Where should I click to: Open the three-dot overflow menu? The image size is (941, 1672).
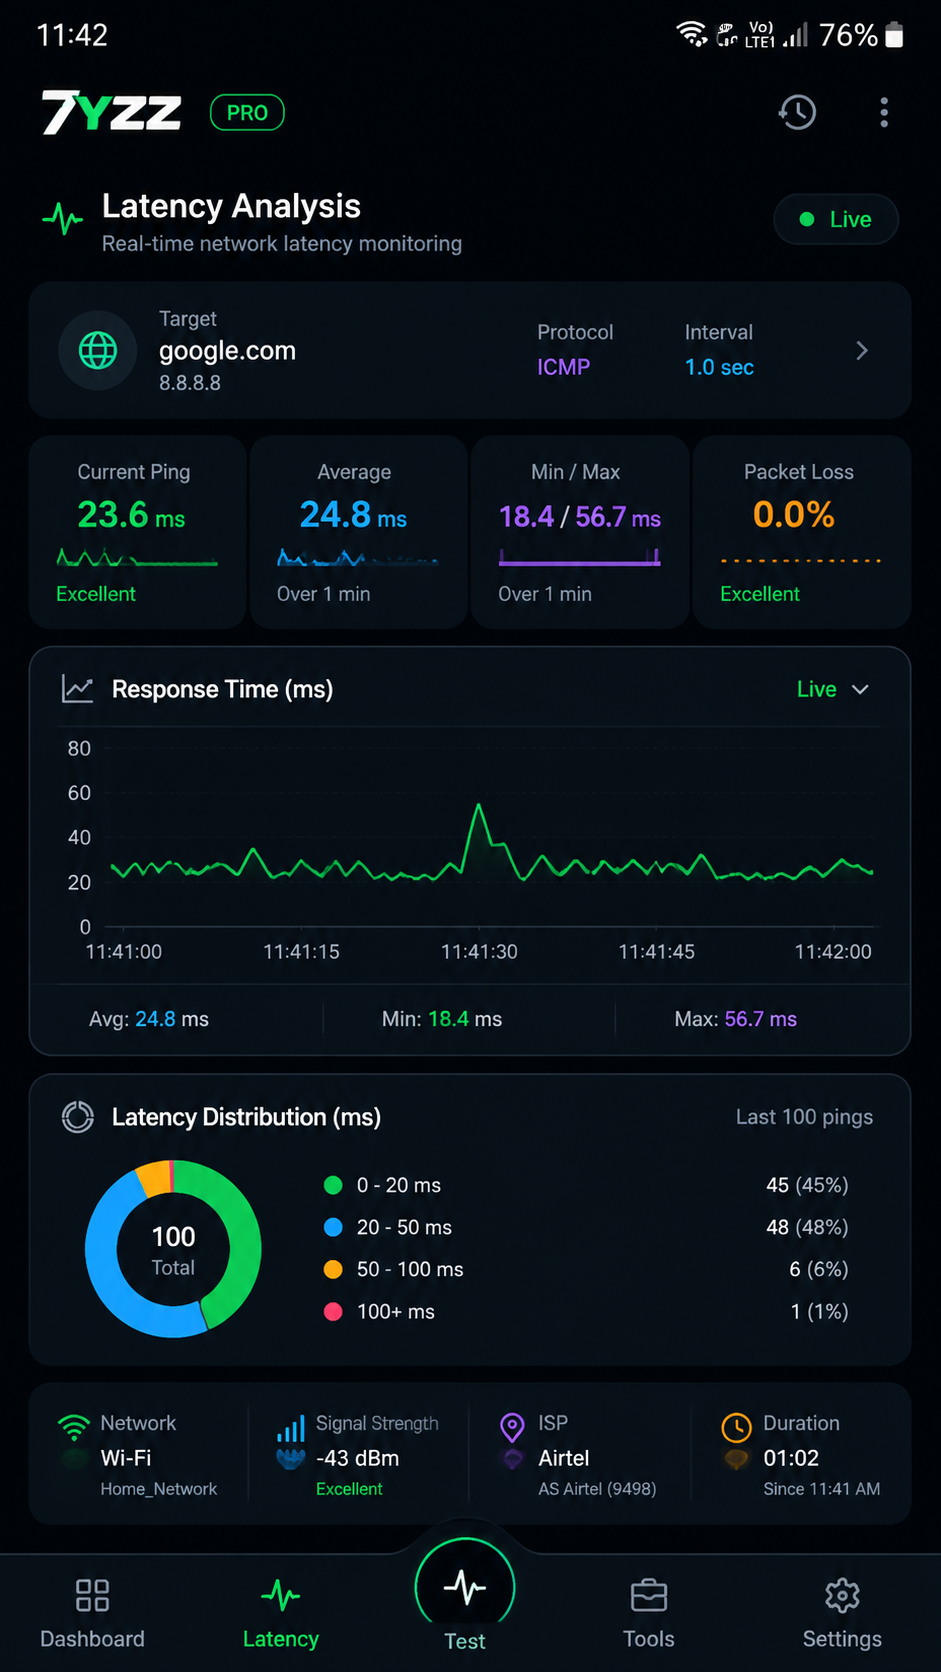pos(884,112)
